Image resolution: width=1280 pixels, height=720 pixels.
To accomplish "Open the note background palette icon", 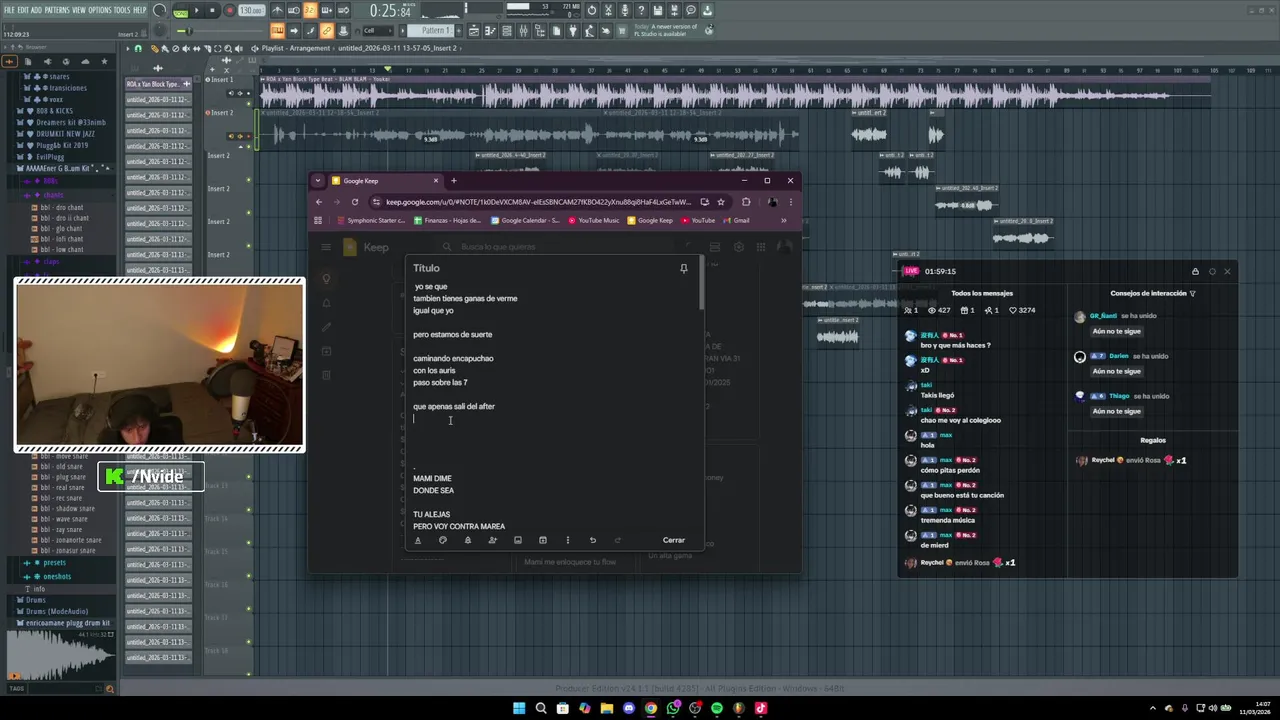I will click(443, 540).
